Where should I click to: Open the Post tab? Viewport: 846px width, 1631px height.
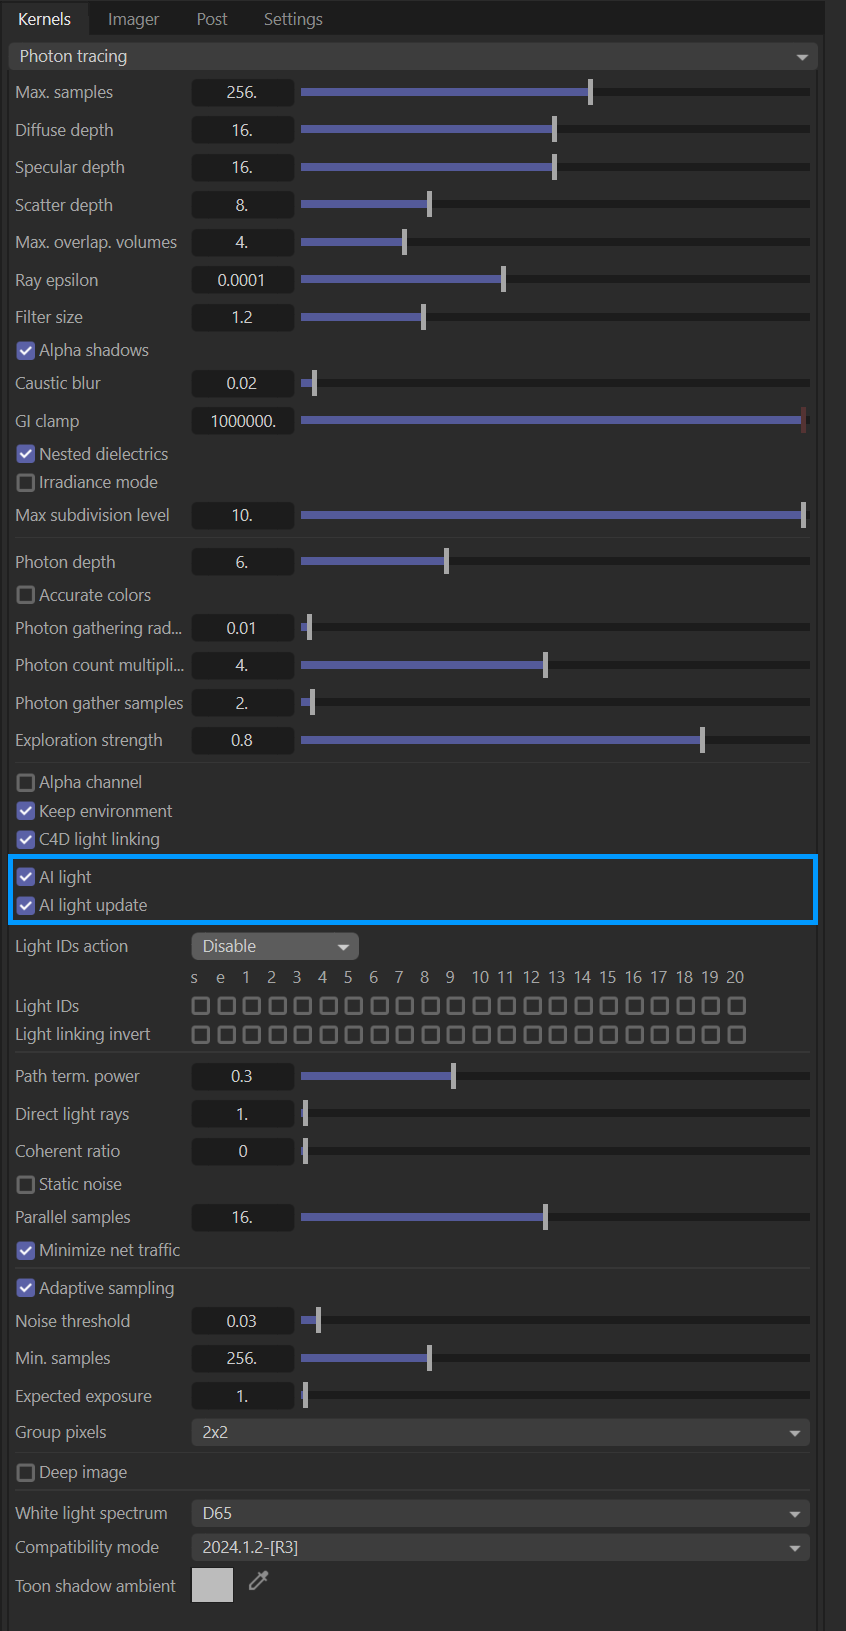(x=211, y=19)
